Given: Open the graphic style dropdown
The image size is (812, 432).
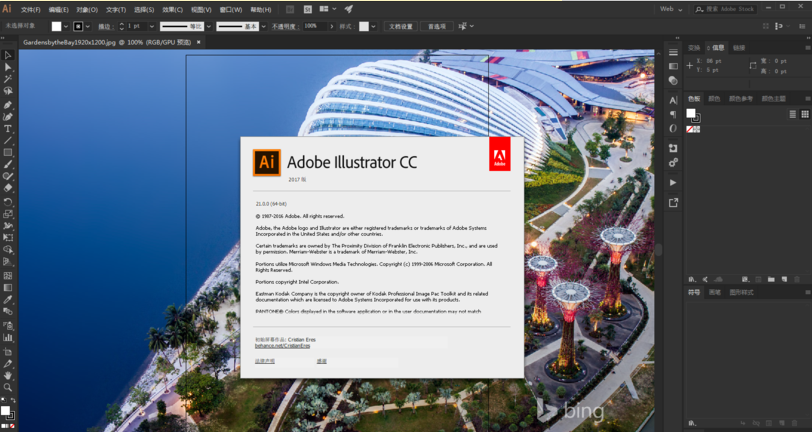Looking at the screenshot, I should tap(373, 26).
